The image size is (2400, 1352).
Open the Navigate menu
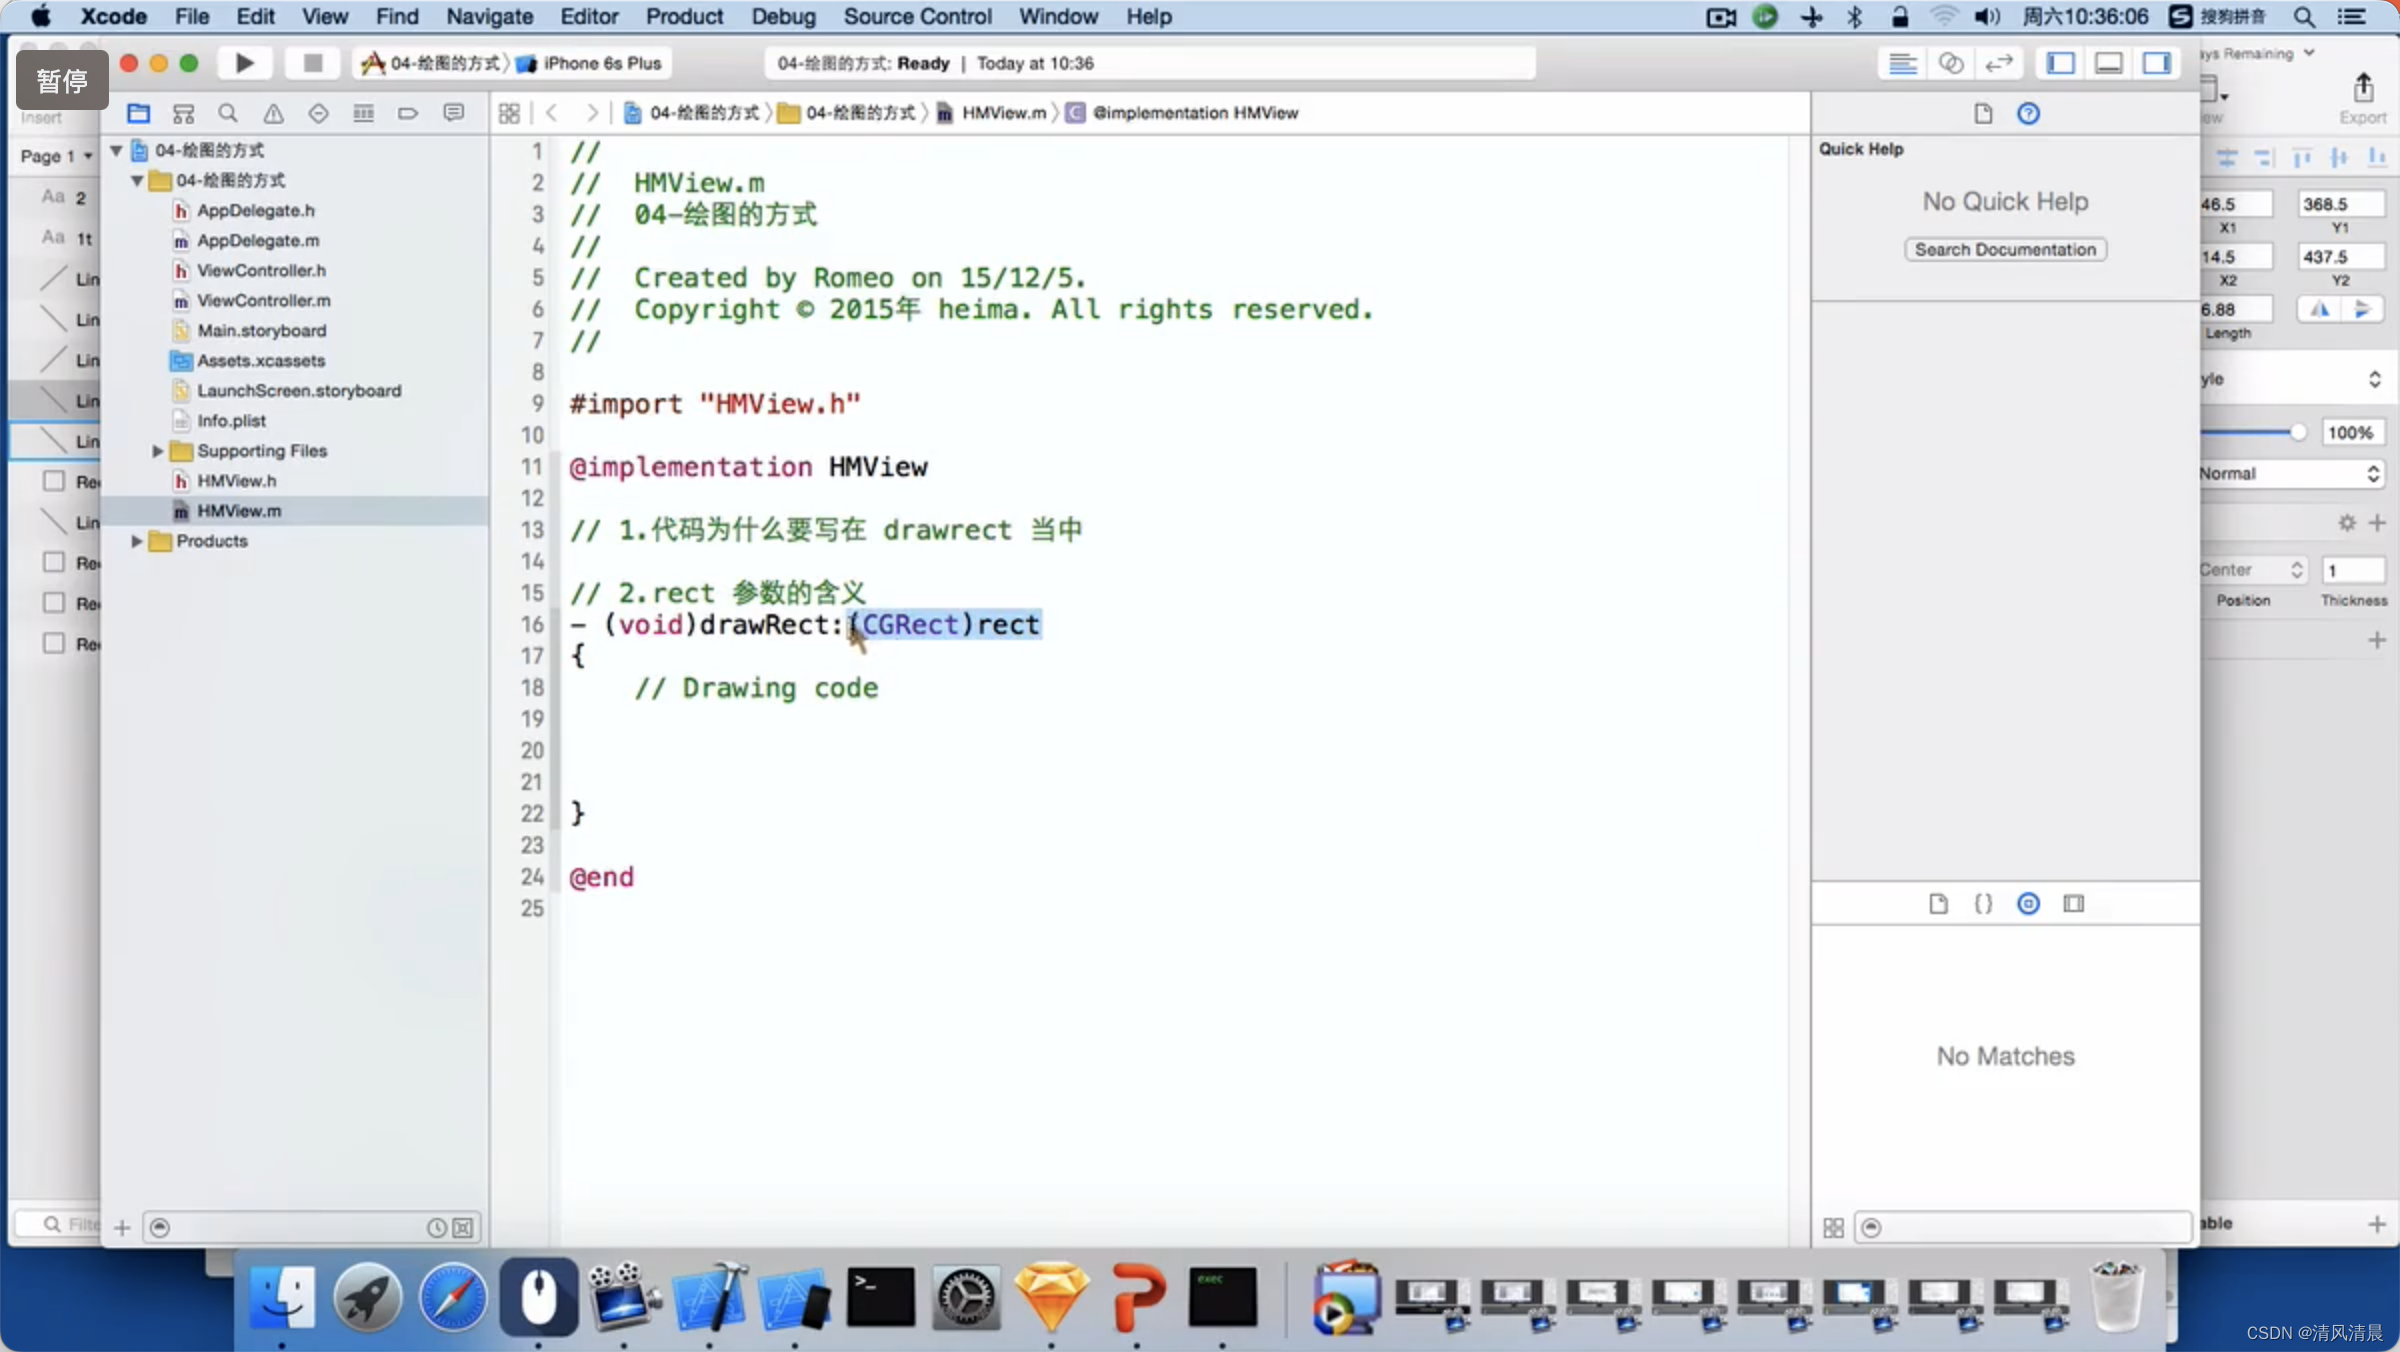489,16
